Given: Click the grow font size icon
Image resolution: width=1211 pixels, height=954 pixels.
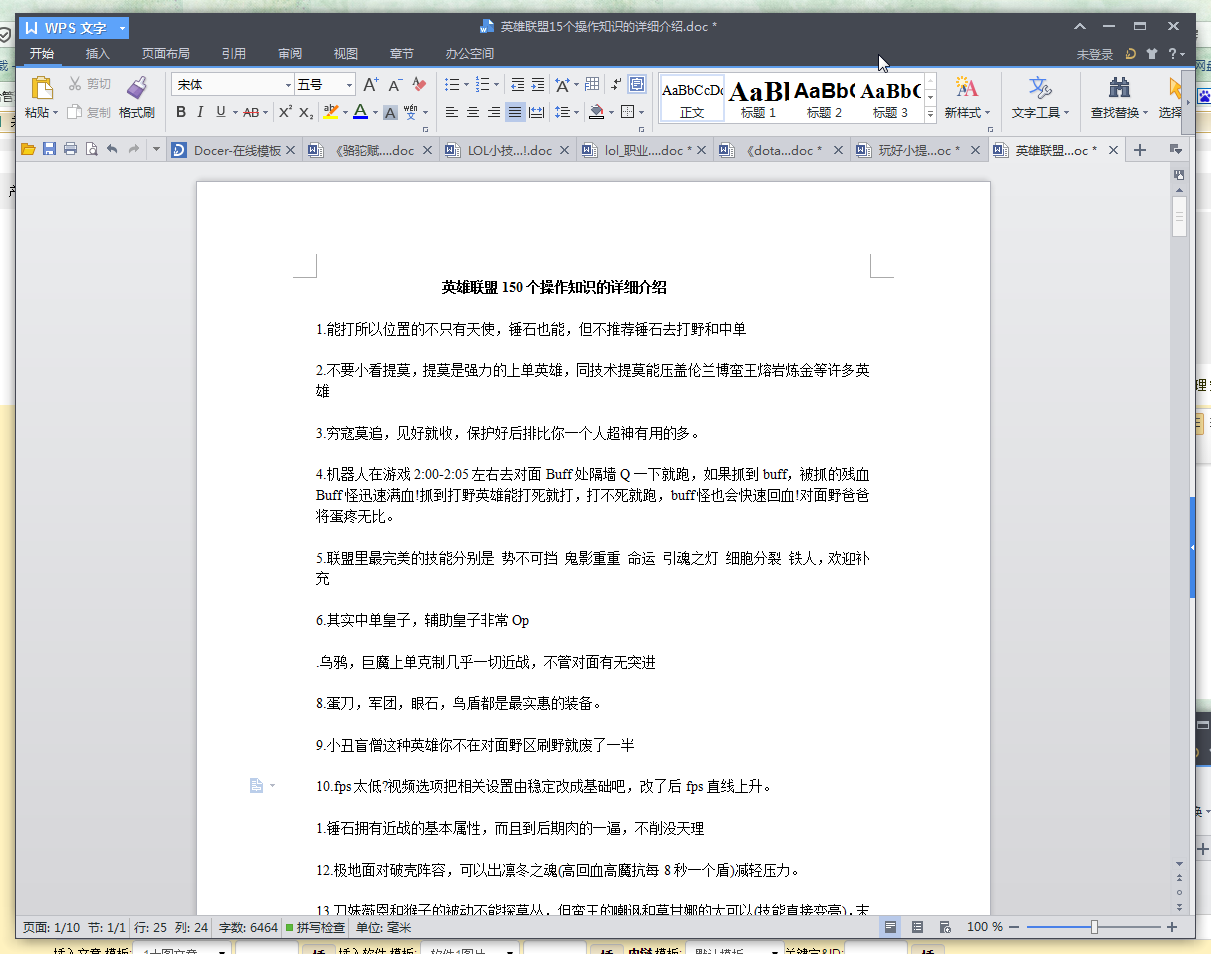Looking at the screenshot, I should tap(370, 85).
